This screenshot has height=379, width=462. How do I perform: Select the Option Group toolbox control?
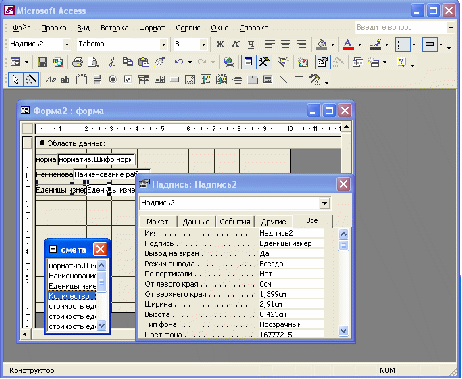(x=81, y=80)
